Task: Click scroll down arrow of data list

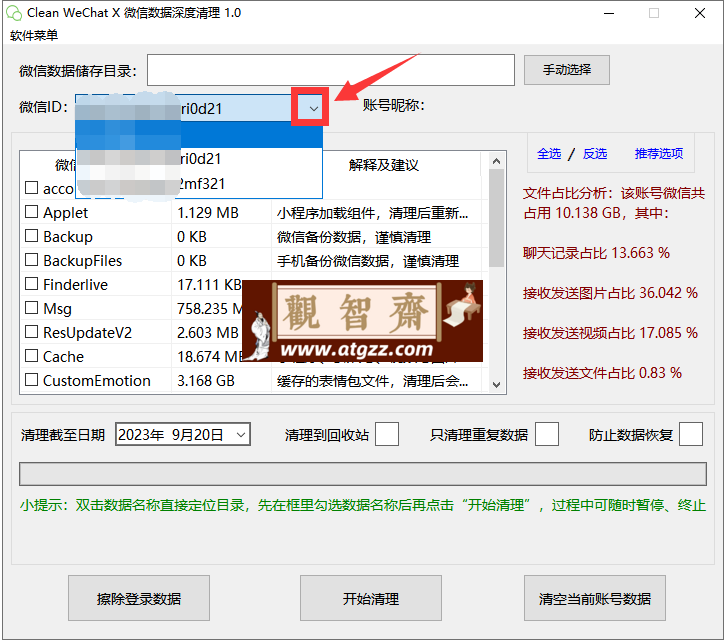Action: [496, 385]
